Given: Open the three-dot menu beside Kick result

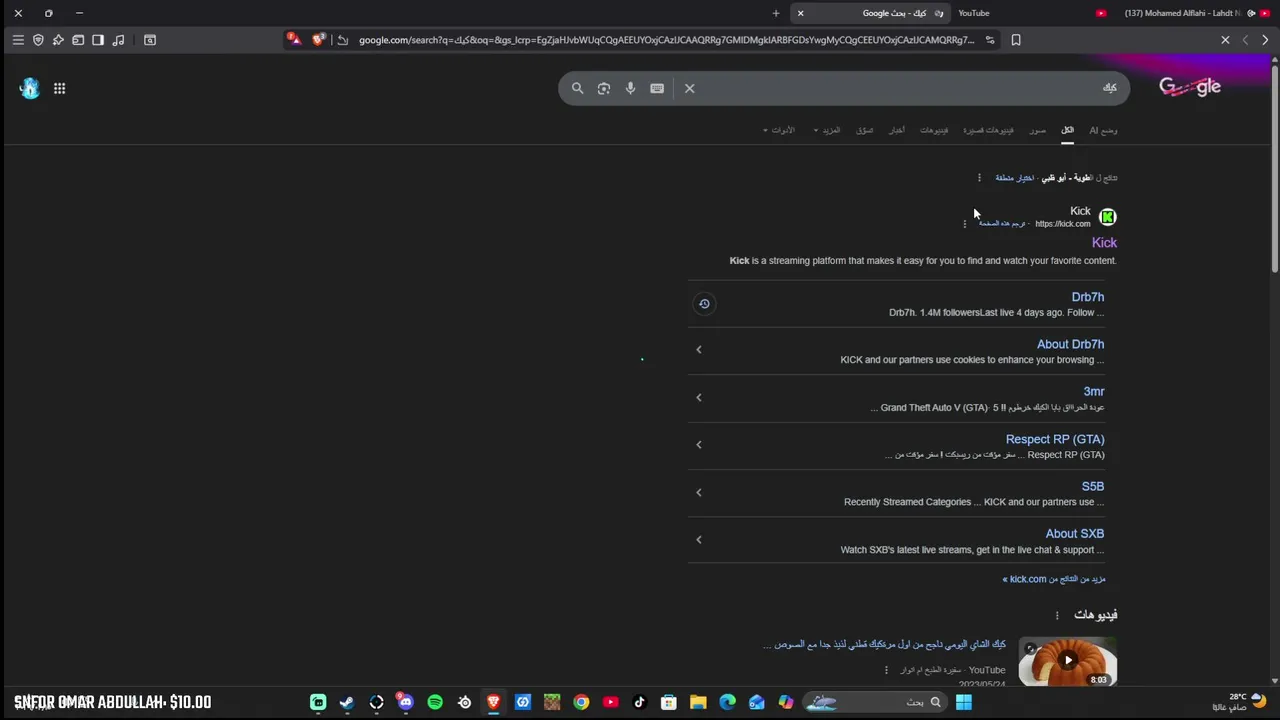Looking at the screenshot, I should pyautogui.click(x=965, y=224).
